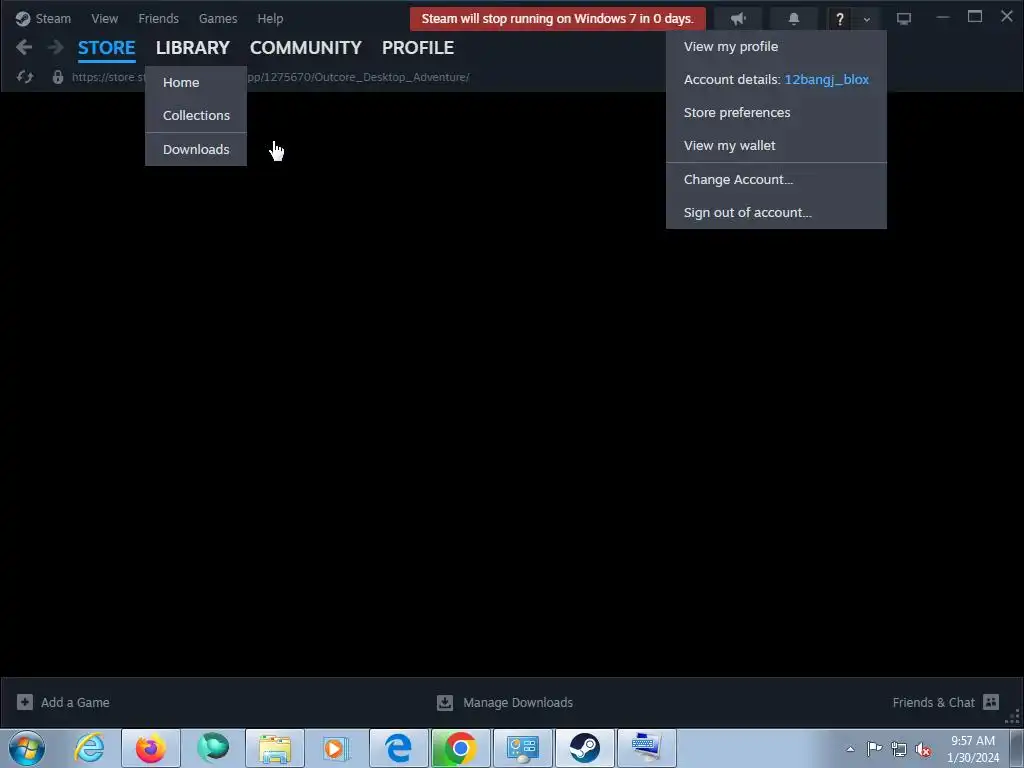Choose Home in Library dropdown
1024x768 pixels.
[196, 82]
